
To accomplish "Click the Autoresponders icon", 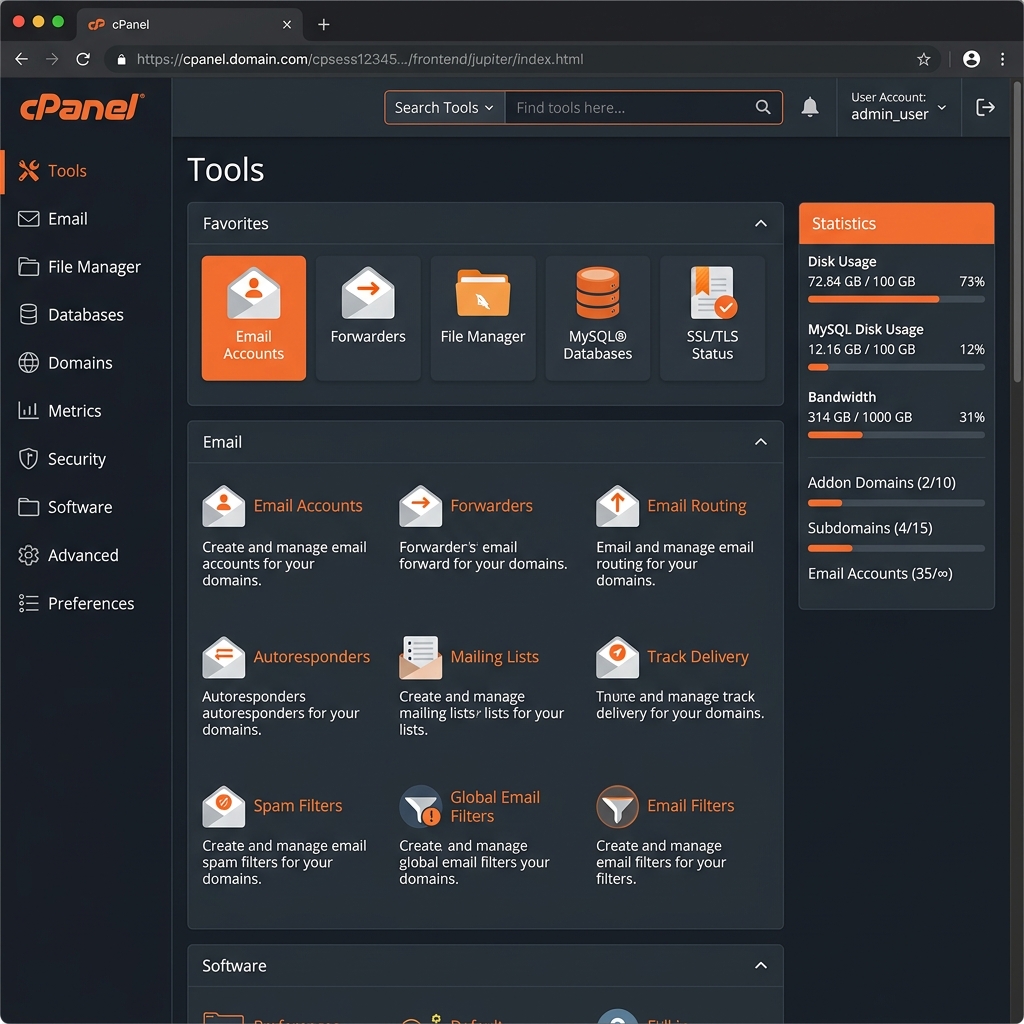I will (223, 657).
